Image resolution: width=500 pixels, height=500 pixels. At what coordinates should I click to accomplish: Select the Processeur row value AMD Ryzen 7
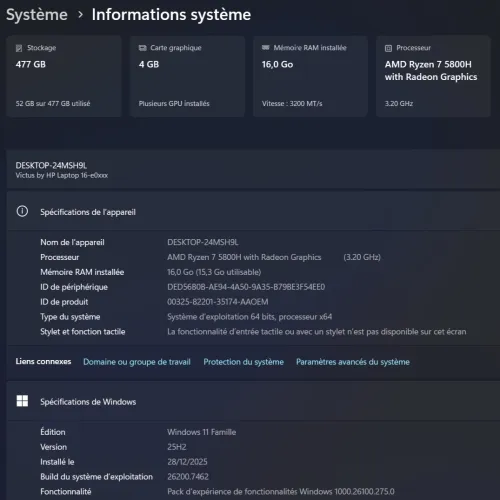(x=244, y=257)
